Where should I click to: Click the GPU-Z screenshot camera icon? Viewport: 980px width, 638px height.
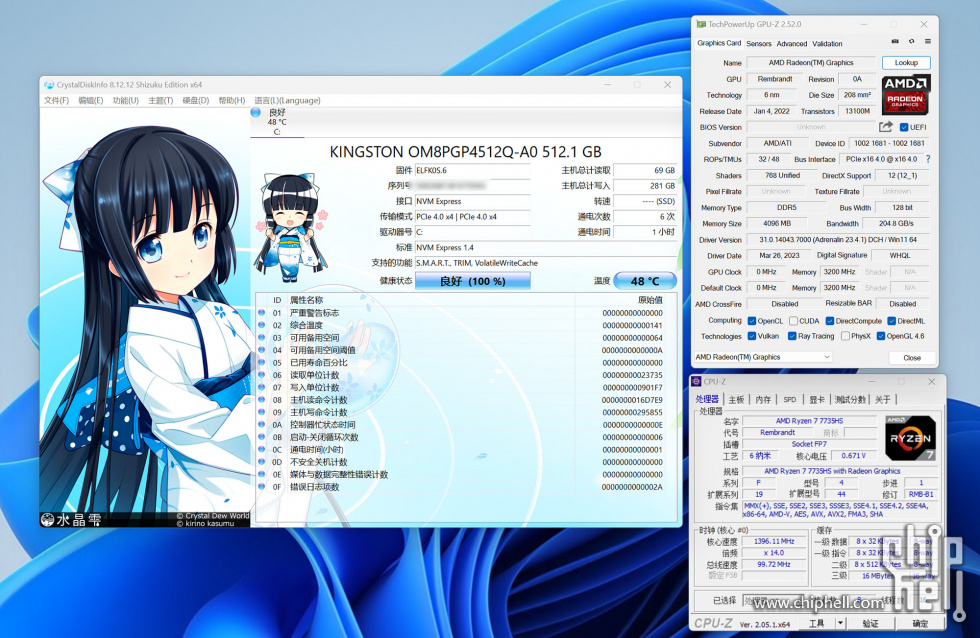pos(895,41)
